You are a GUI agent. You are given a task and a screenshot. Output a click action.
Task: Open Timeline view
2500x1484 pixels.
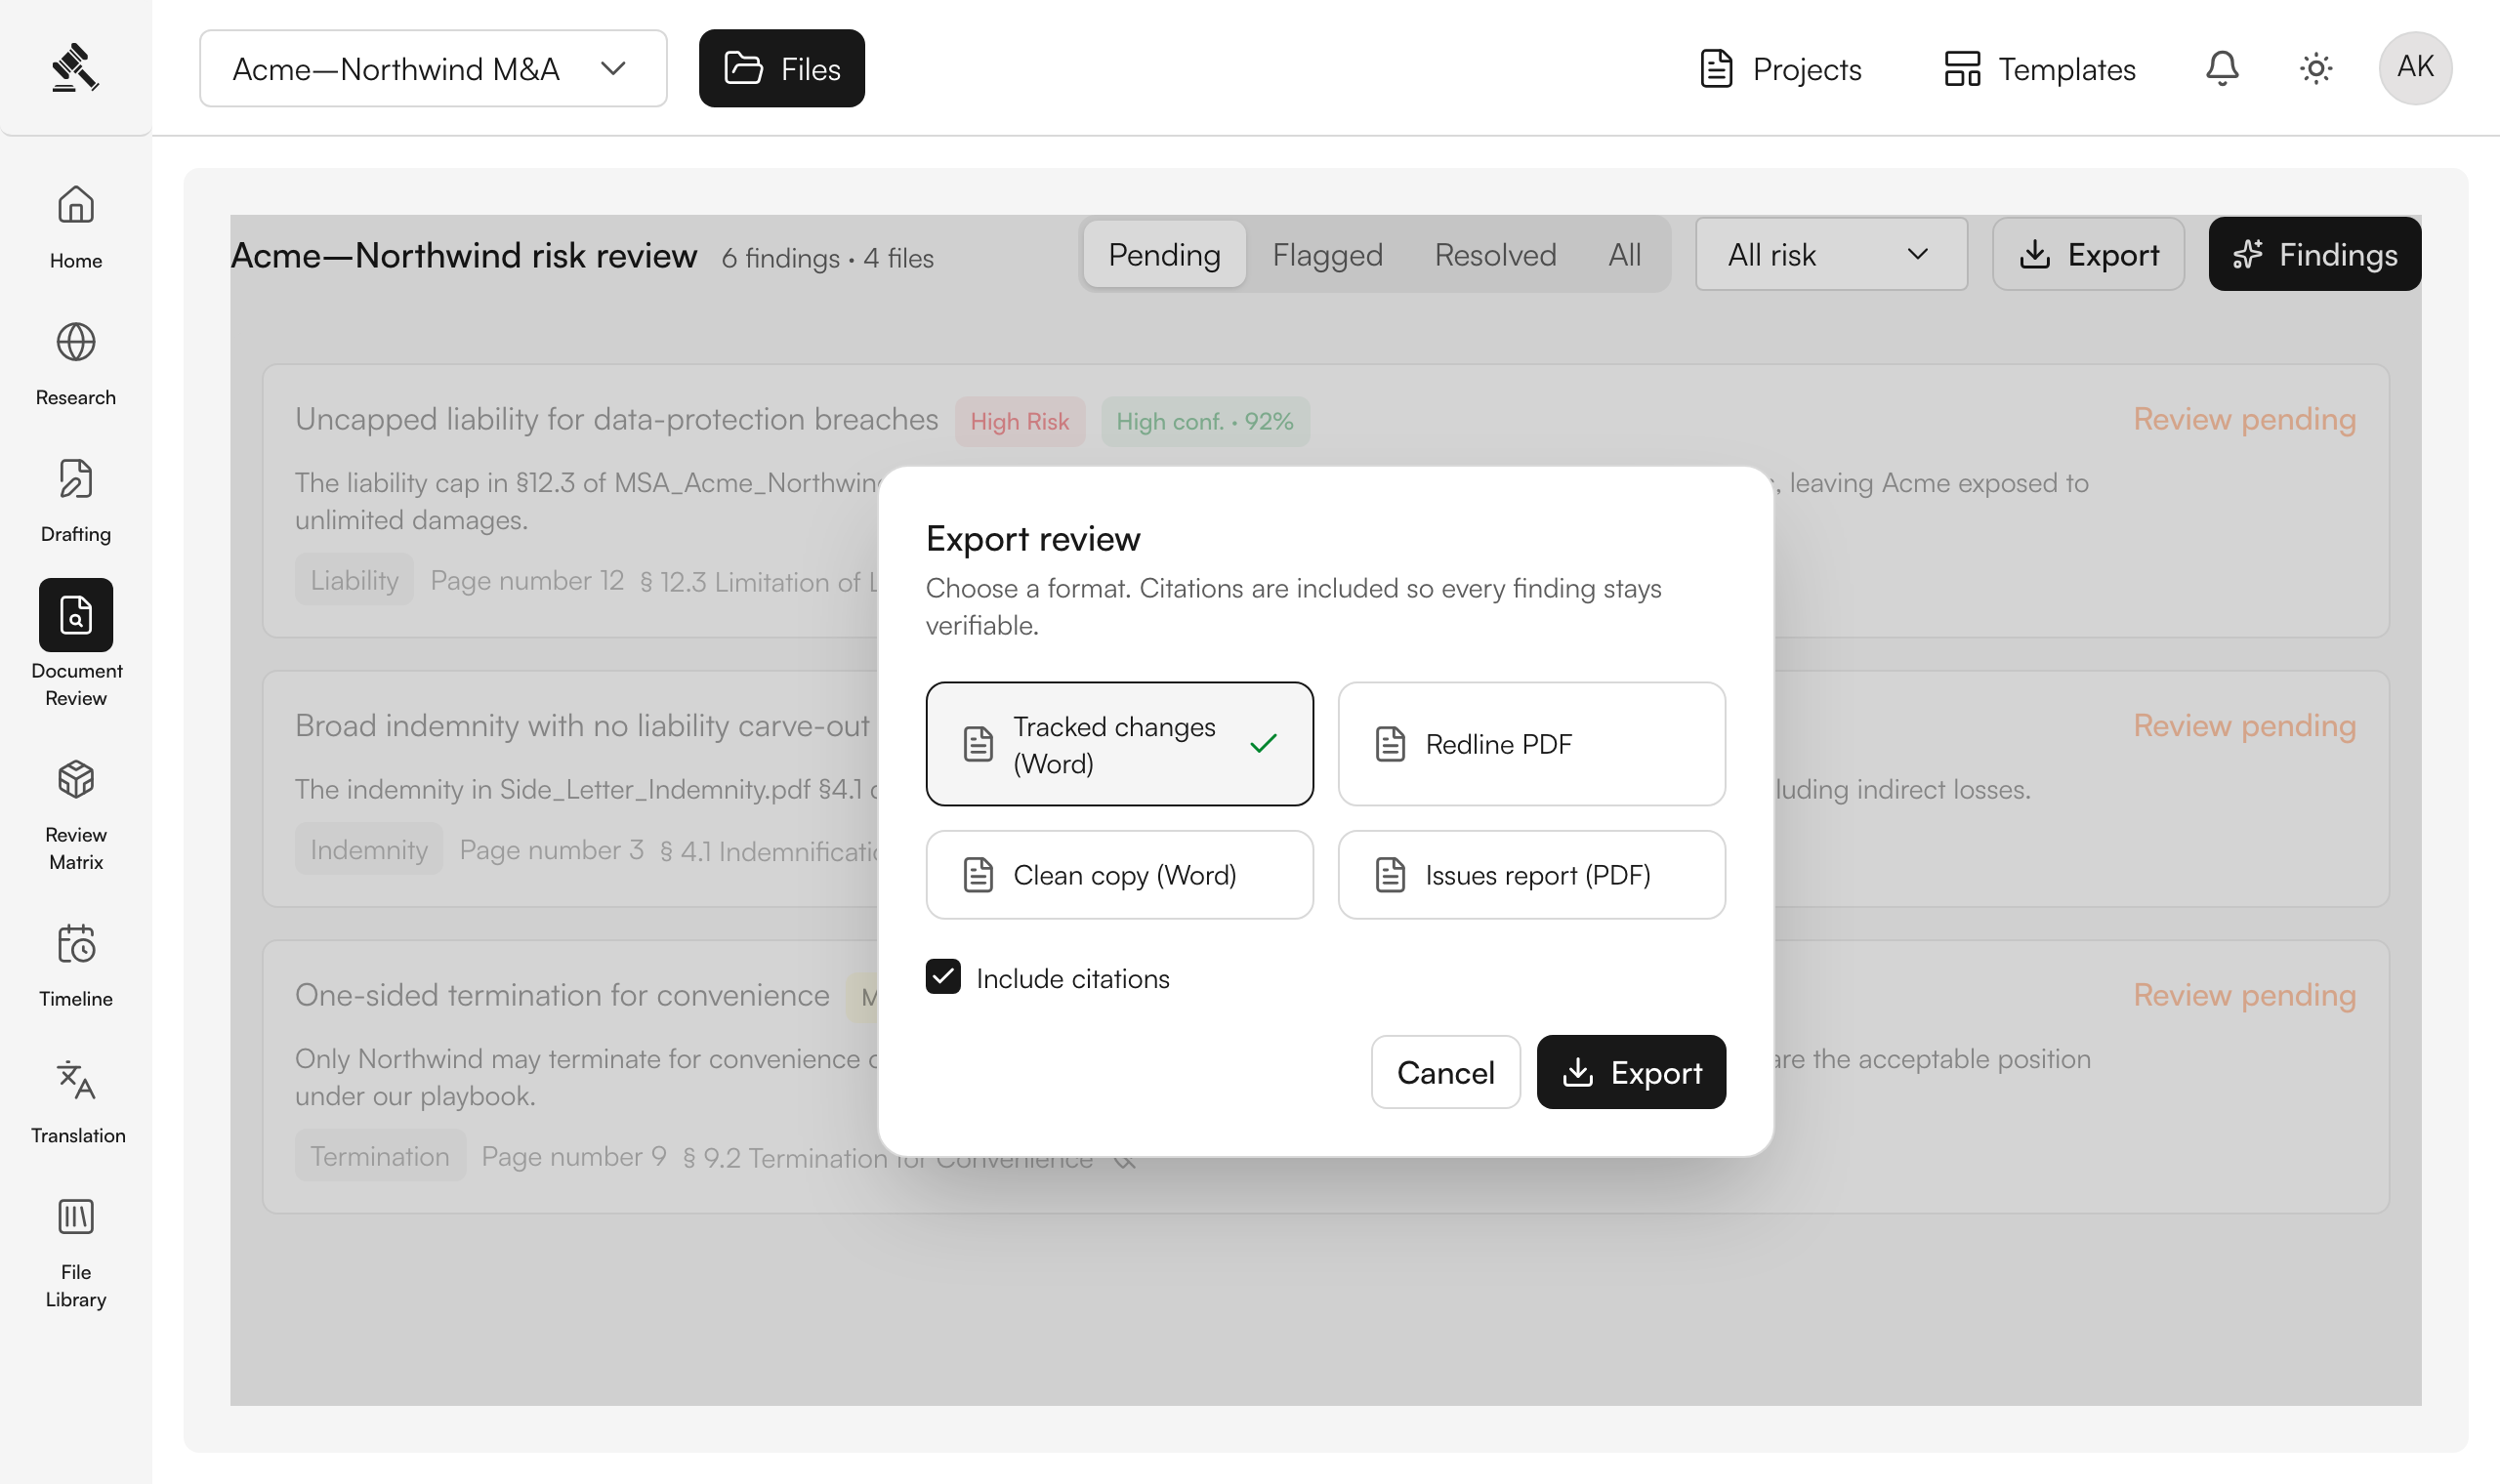pos(76,965)
